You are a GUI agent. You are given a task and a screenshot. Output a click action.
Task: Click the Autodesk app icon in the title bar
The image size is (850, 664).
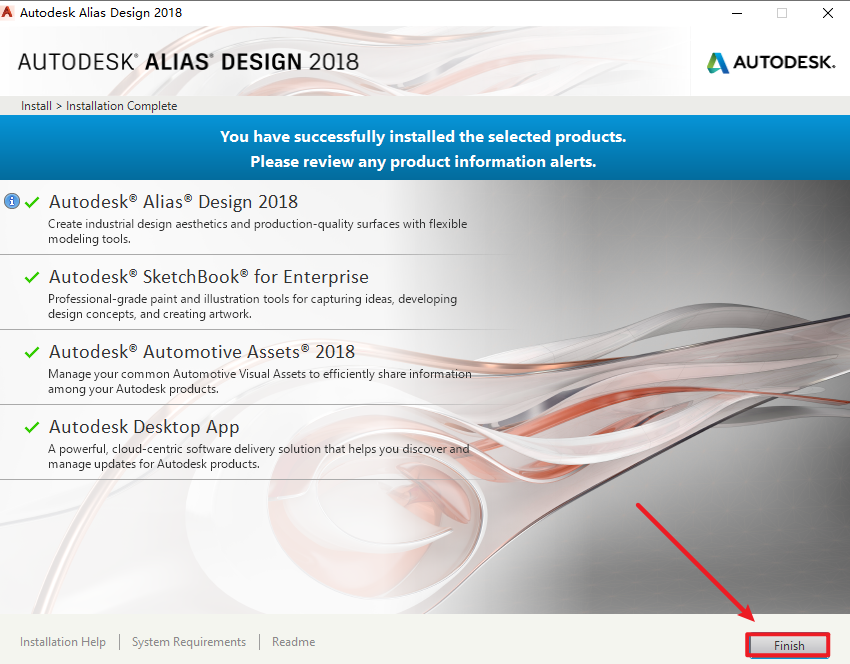point(7,11)
